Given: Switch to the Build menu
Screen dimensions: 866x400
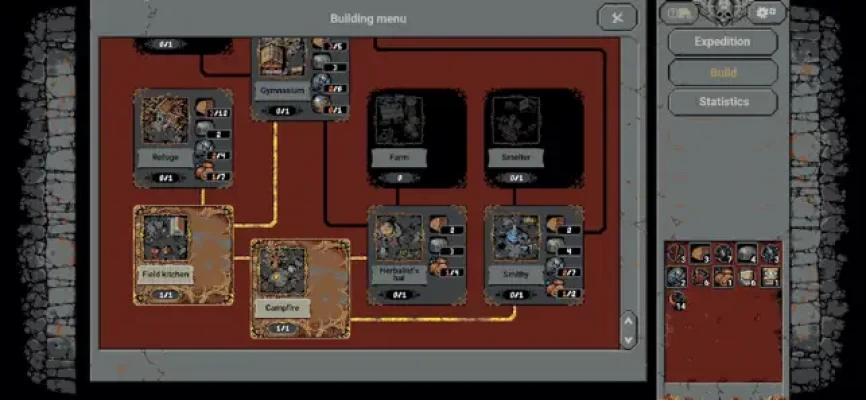Looking at the screenshot, I should [722, 72].
